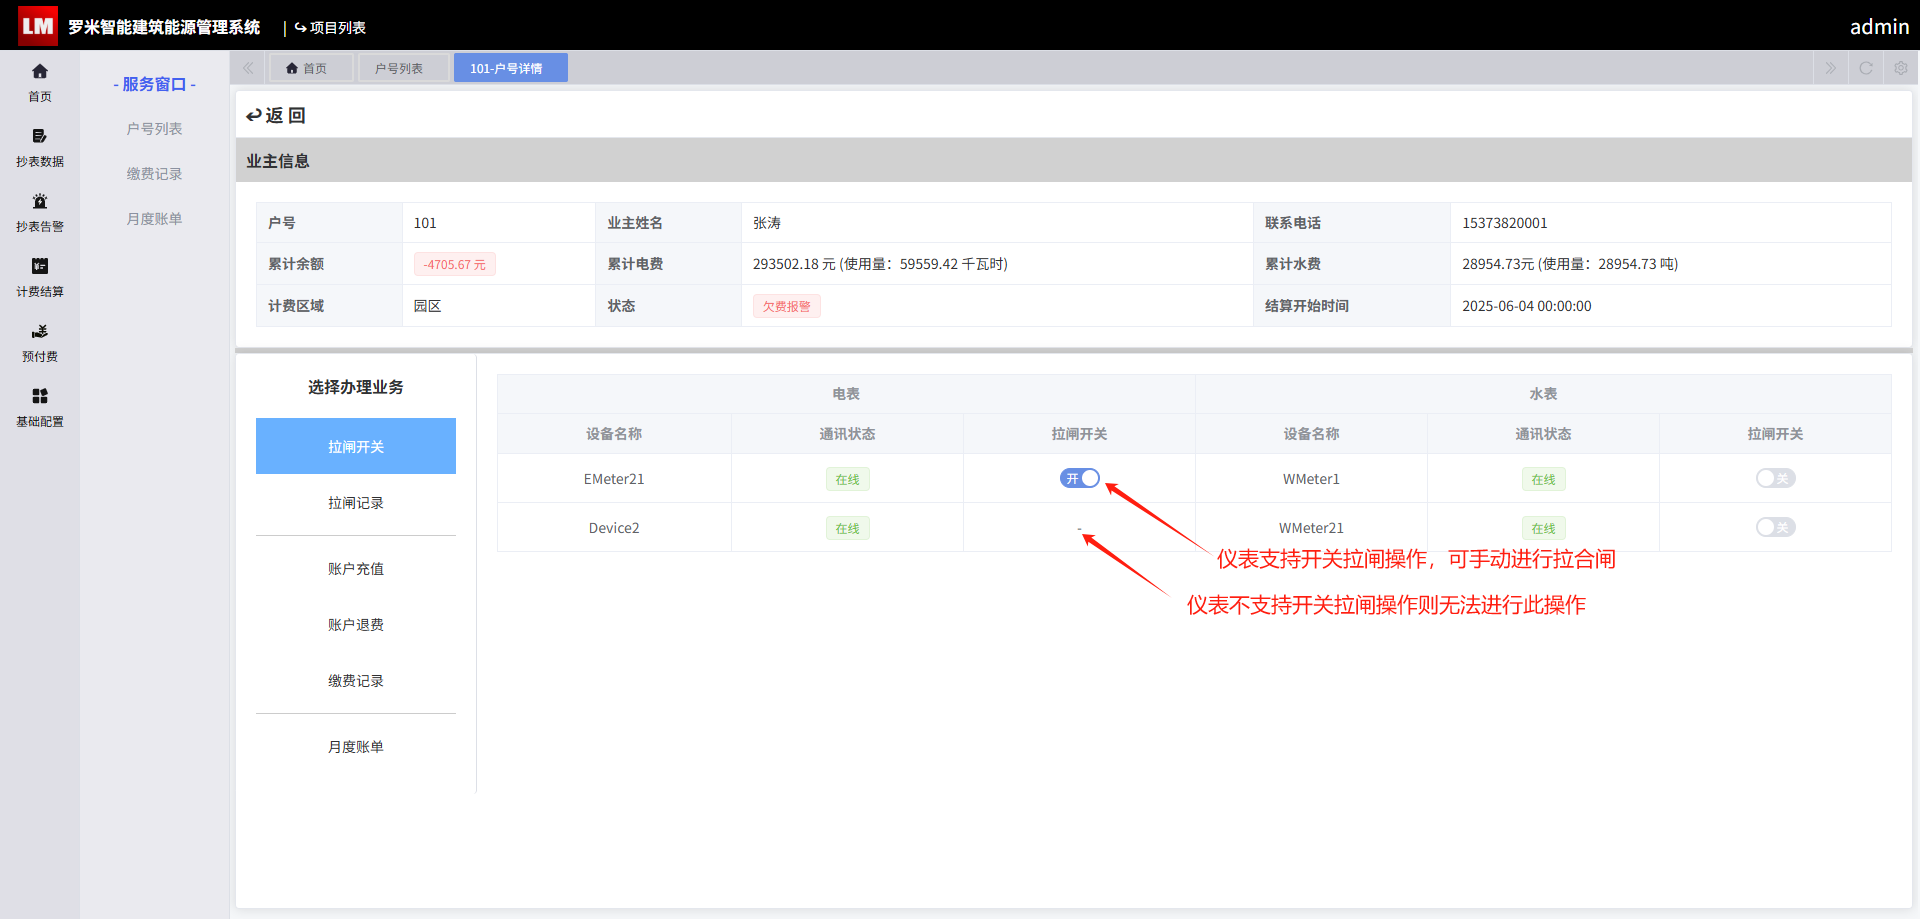This screenshot has width=1920, height=919.
Task: Click the 电表 table group header
Action: coord(846,394)
